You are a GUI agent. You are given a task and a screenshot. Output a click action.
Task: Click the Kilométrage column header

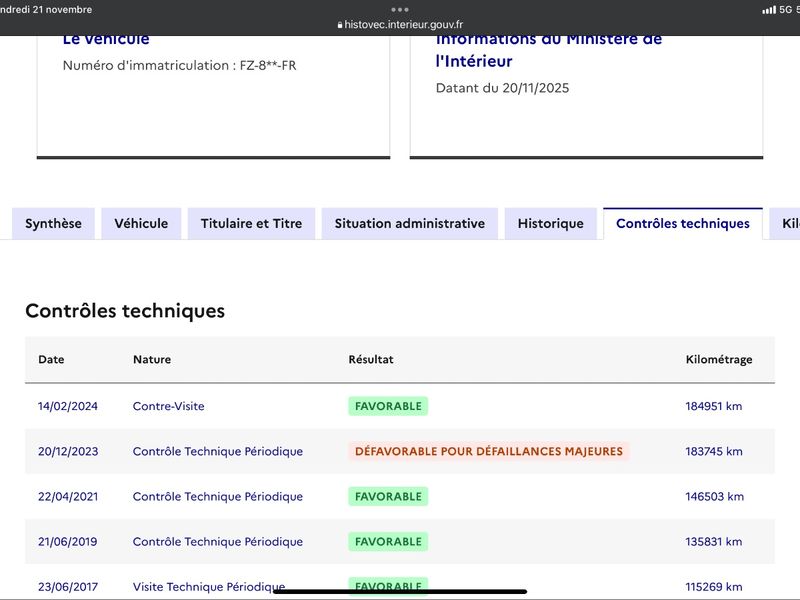pyautogui.click(x=719, y=360)
